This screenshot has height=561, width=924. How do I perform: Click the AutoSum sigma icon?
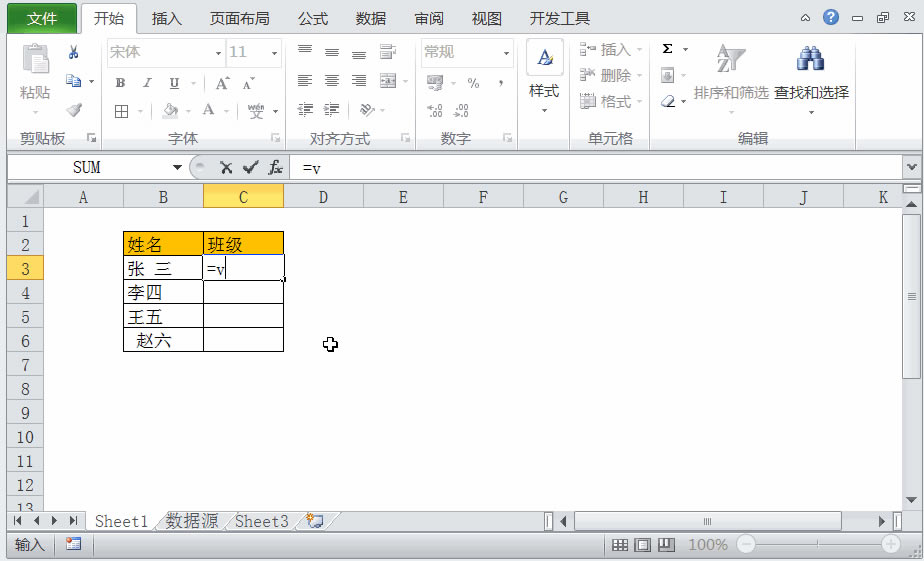(x=667, y=49)
